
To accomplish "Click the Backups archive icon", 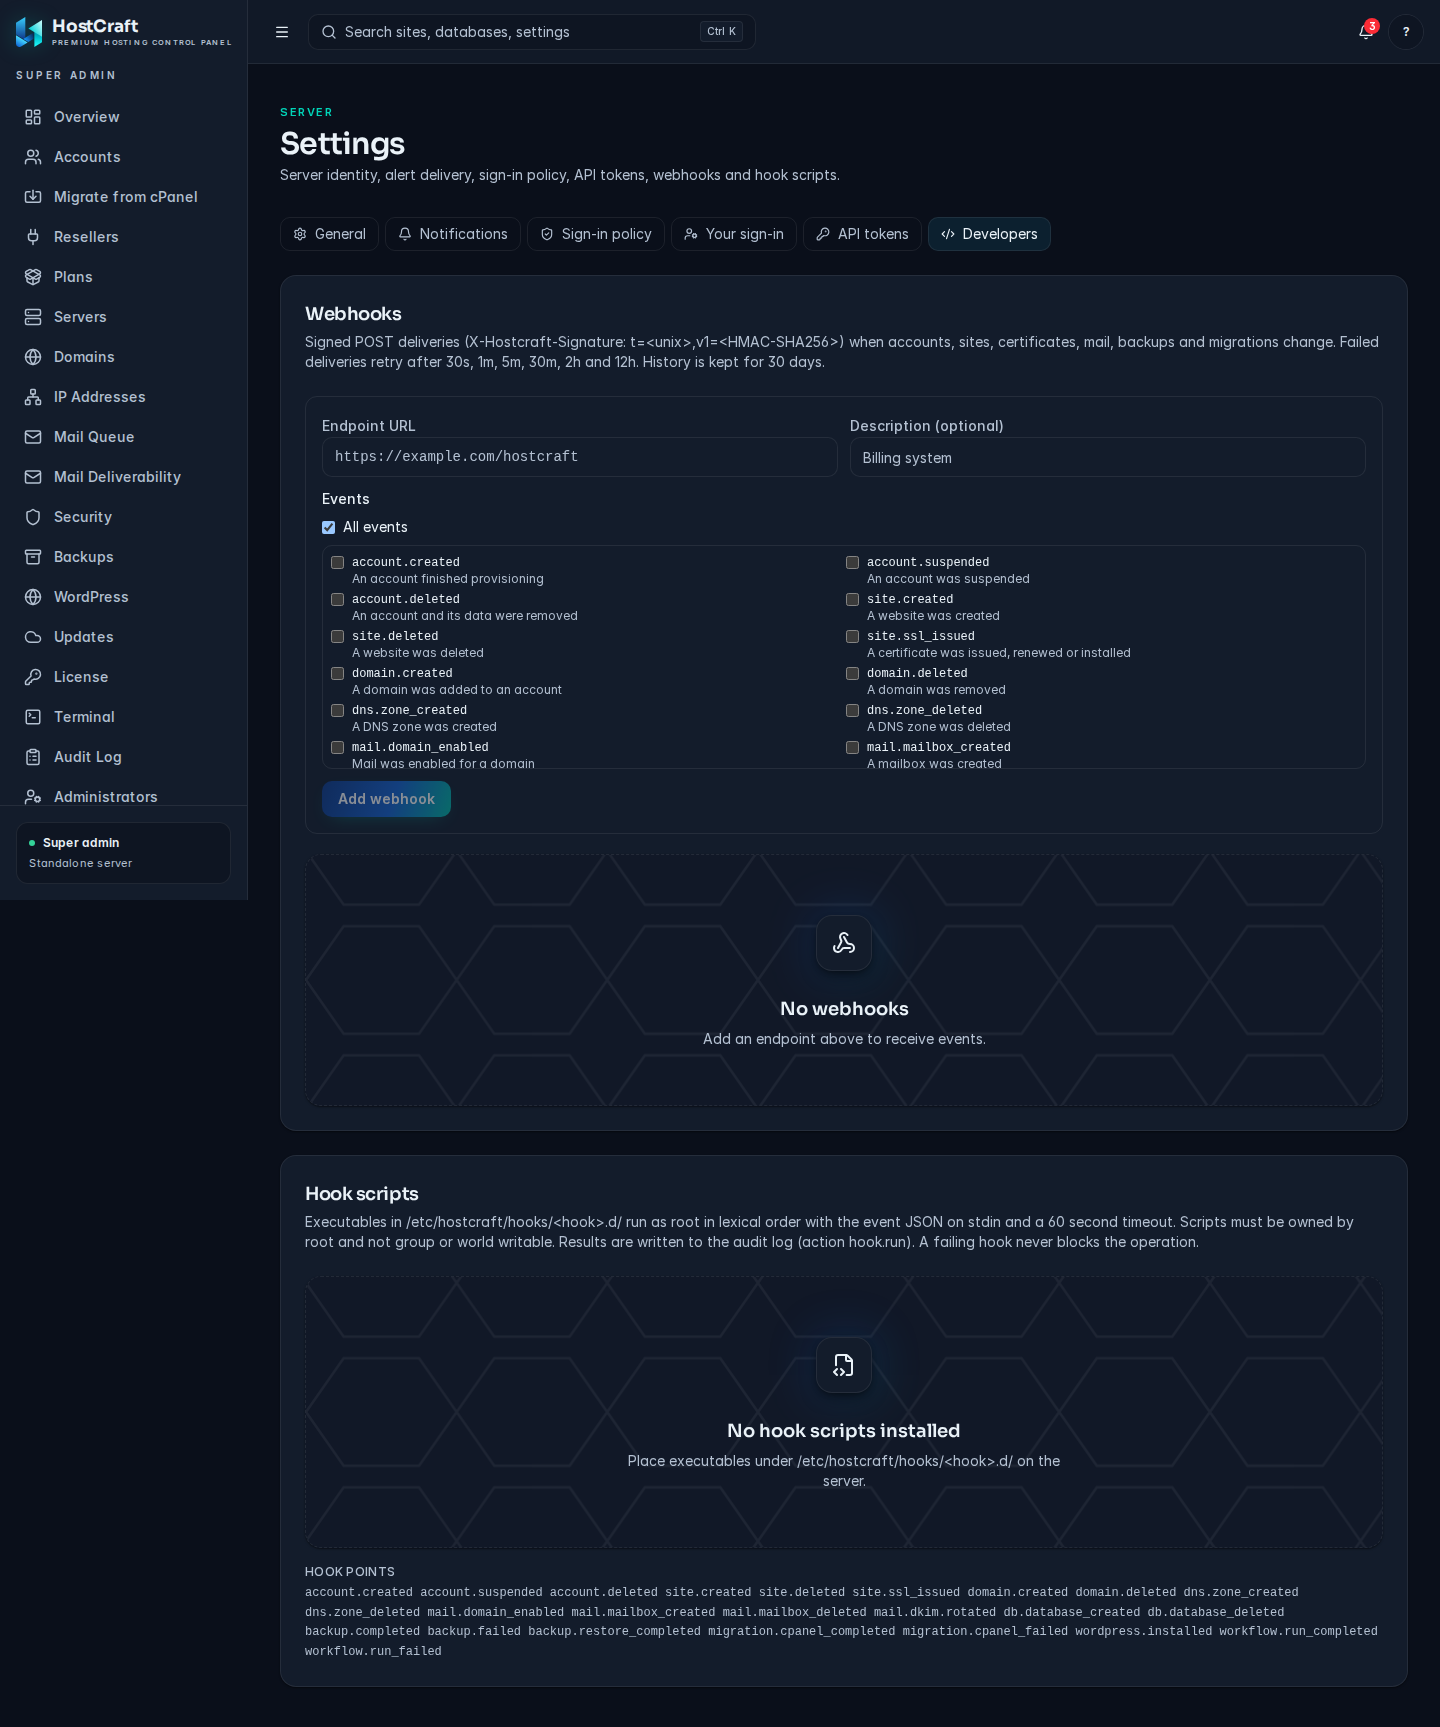I will 33,557.
